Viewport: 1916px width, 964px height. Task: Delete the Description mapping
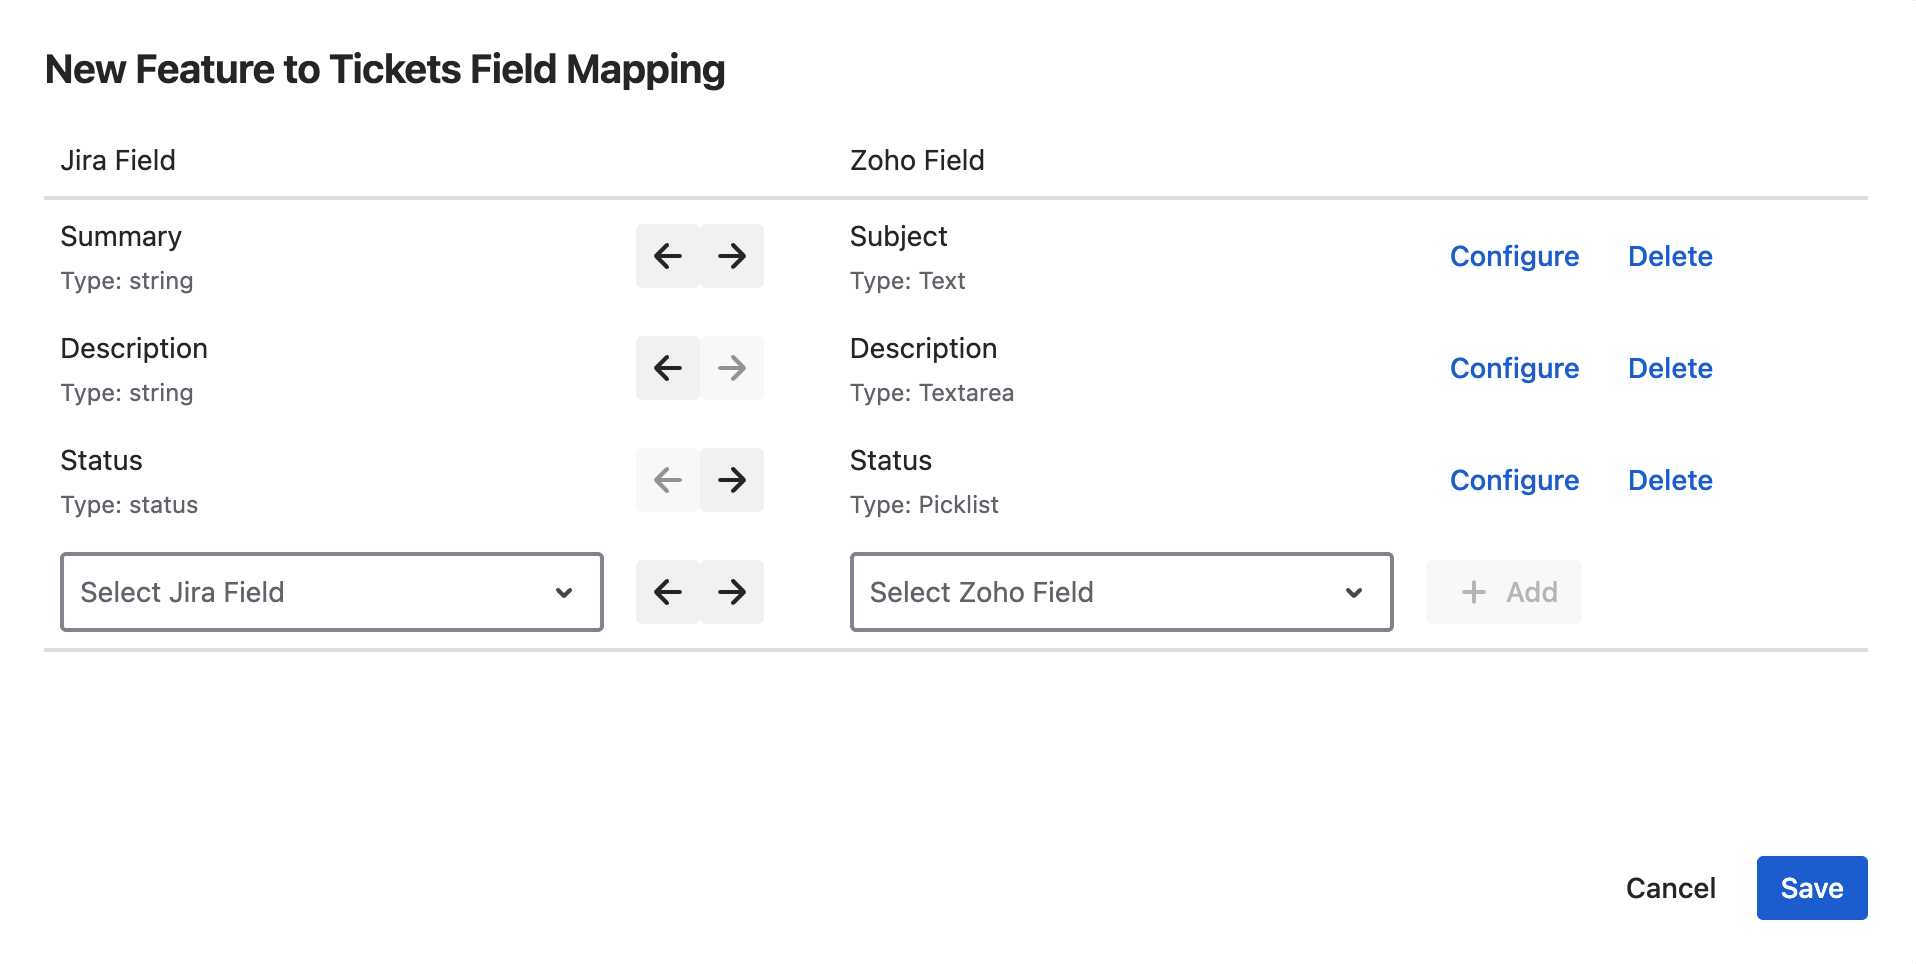pos(1670,368)
